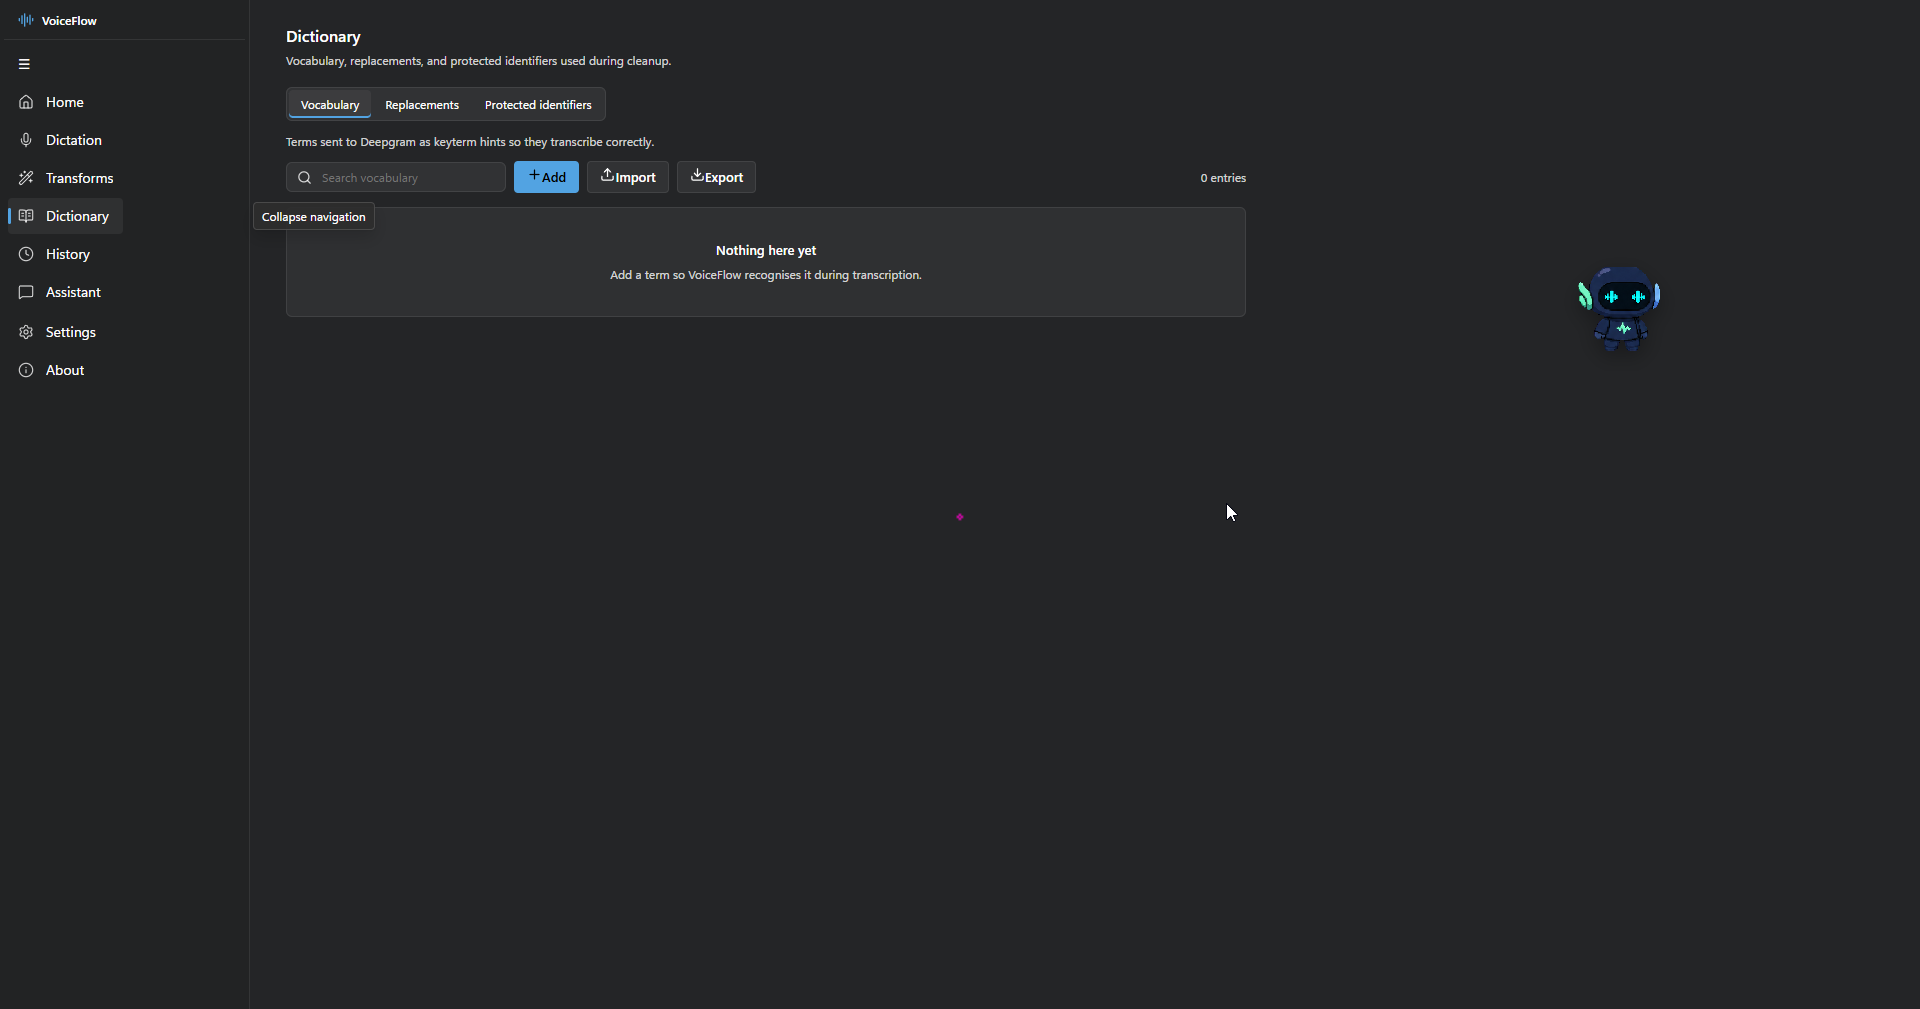The width and height of the screenshot is (1920, 1009).
Task: Open the About page
Action: click(x=65, y=370)
